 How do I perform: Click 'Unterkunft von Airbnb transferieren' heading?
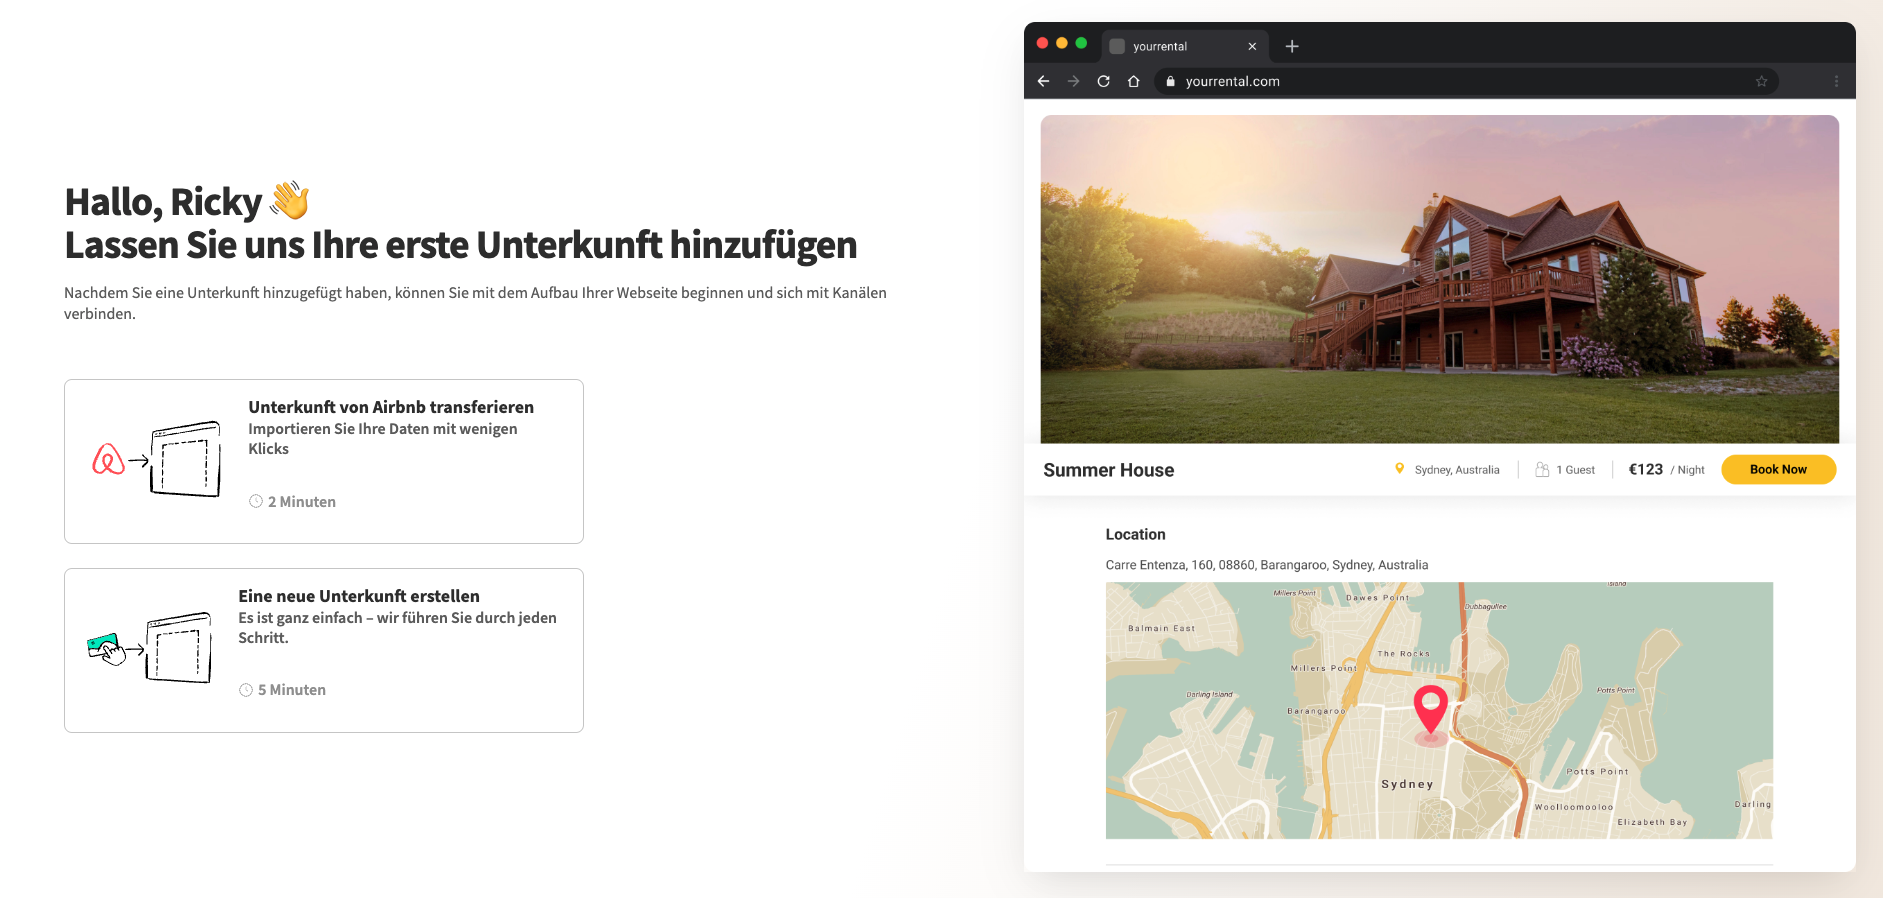(391, 407)
